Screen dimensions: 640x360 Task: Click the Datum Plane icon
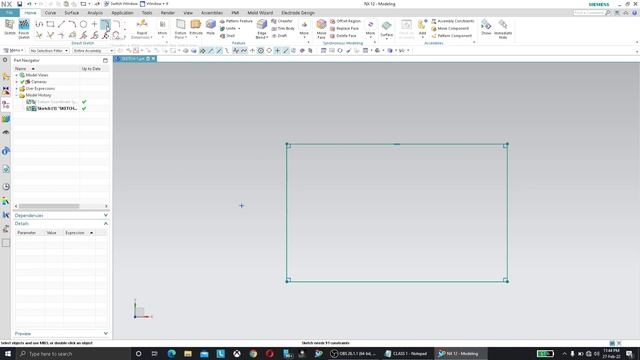coord(180,24)
